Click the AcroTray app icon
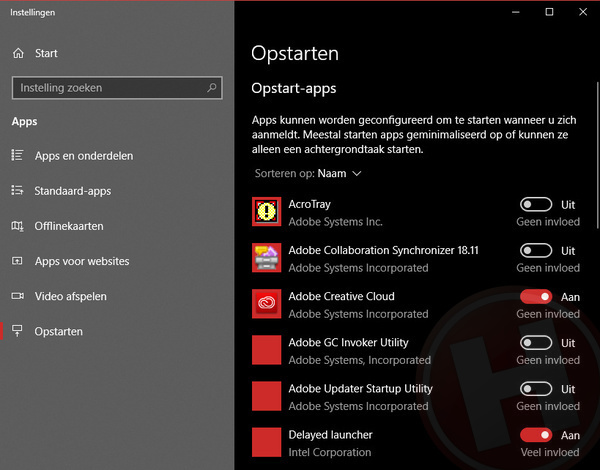Viewport: 600px width, 470px height. [266, 211]
